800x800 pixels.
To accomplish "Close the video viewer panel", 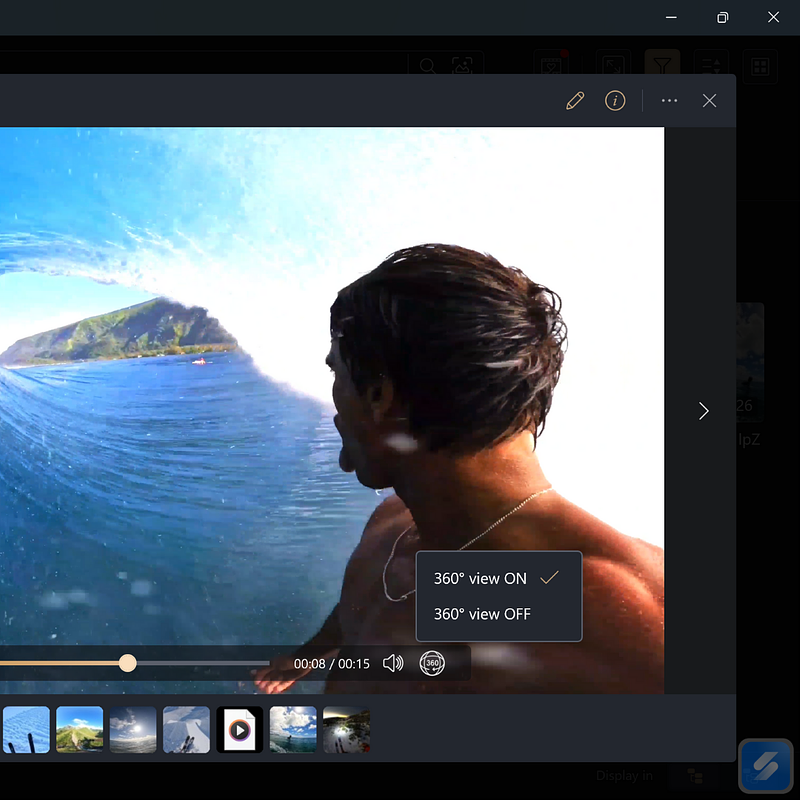I will (x=709, y=101).
